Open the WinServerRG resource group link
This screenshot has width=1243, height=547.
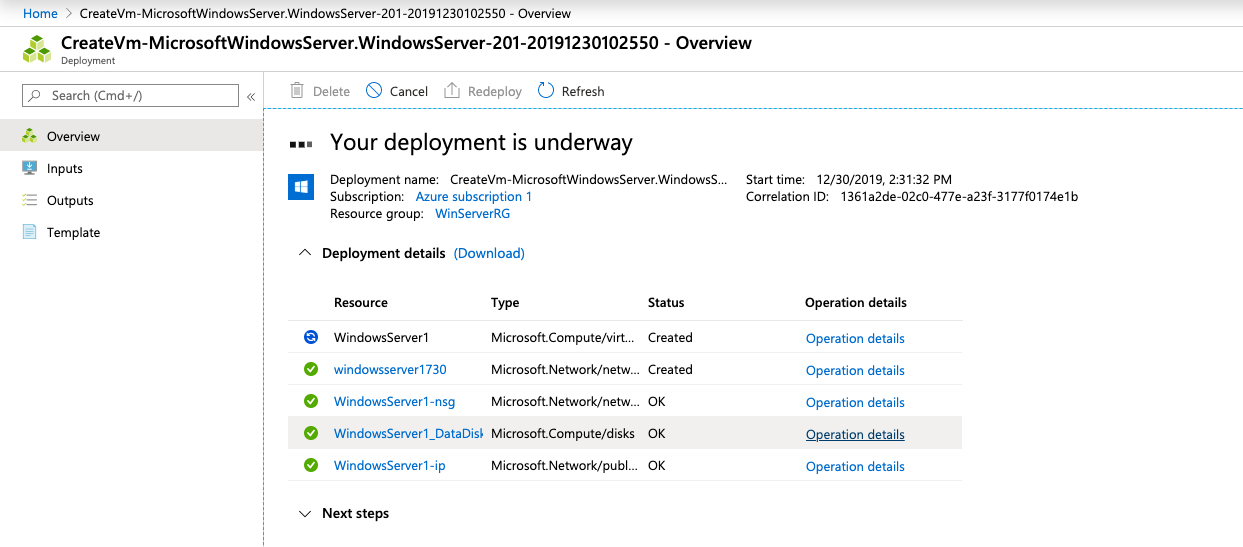[x=472, y=214]
